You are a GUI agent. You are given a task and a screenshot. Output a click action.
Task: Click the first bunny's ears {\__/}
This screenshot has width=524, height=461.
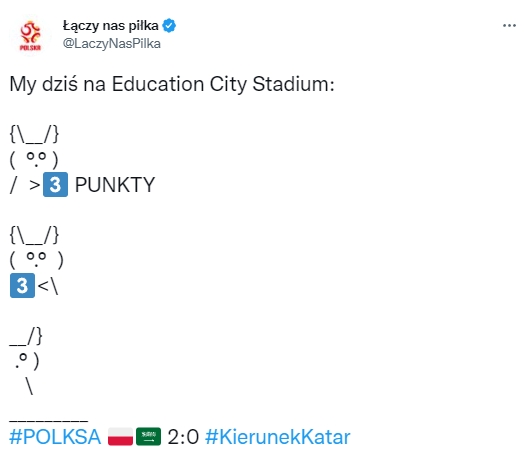(34, 134)
